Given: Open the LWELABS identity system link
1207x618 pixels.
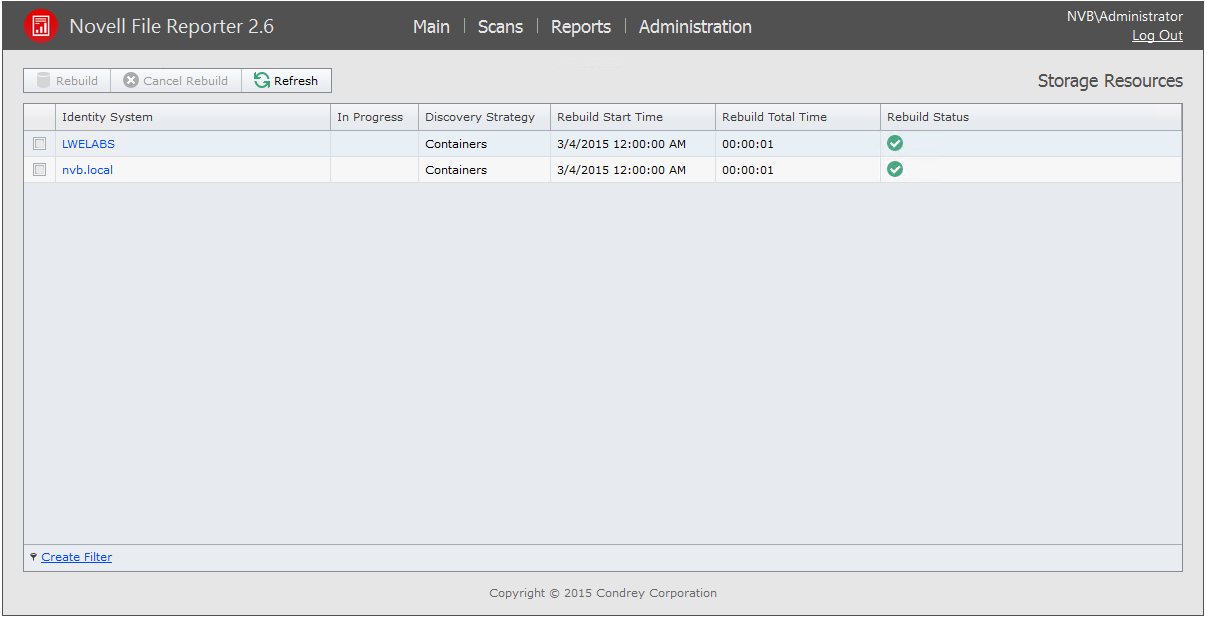Looking at the screenshot, I should (x=88, y=144).
